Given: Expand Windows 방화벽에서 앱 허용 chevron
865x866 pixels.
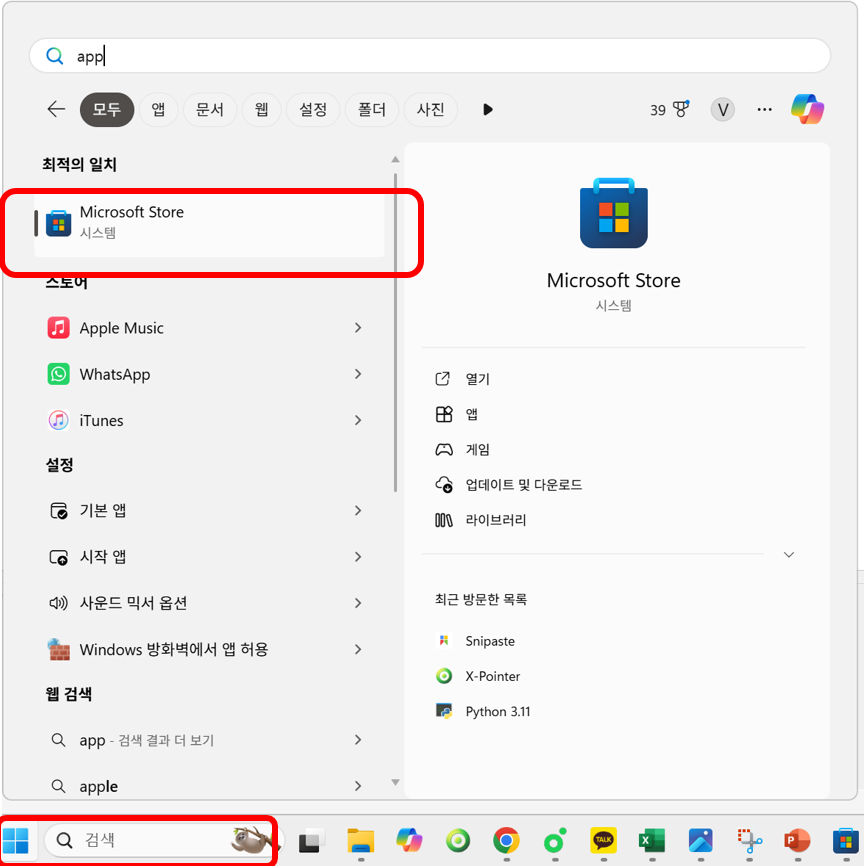Looking at the screenshot, I should click(x=358, y=650).
